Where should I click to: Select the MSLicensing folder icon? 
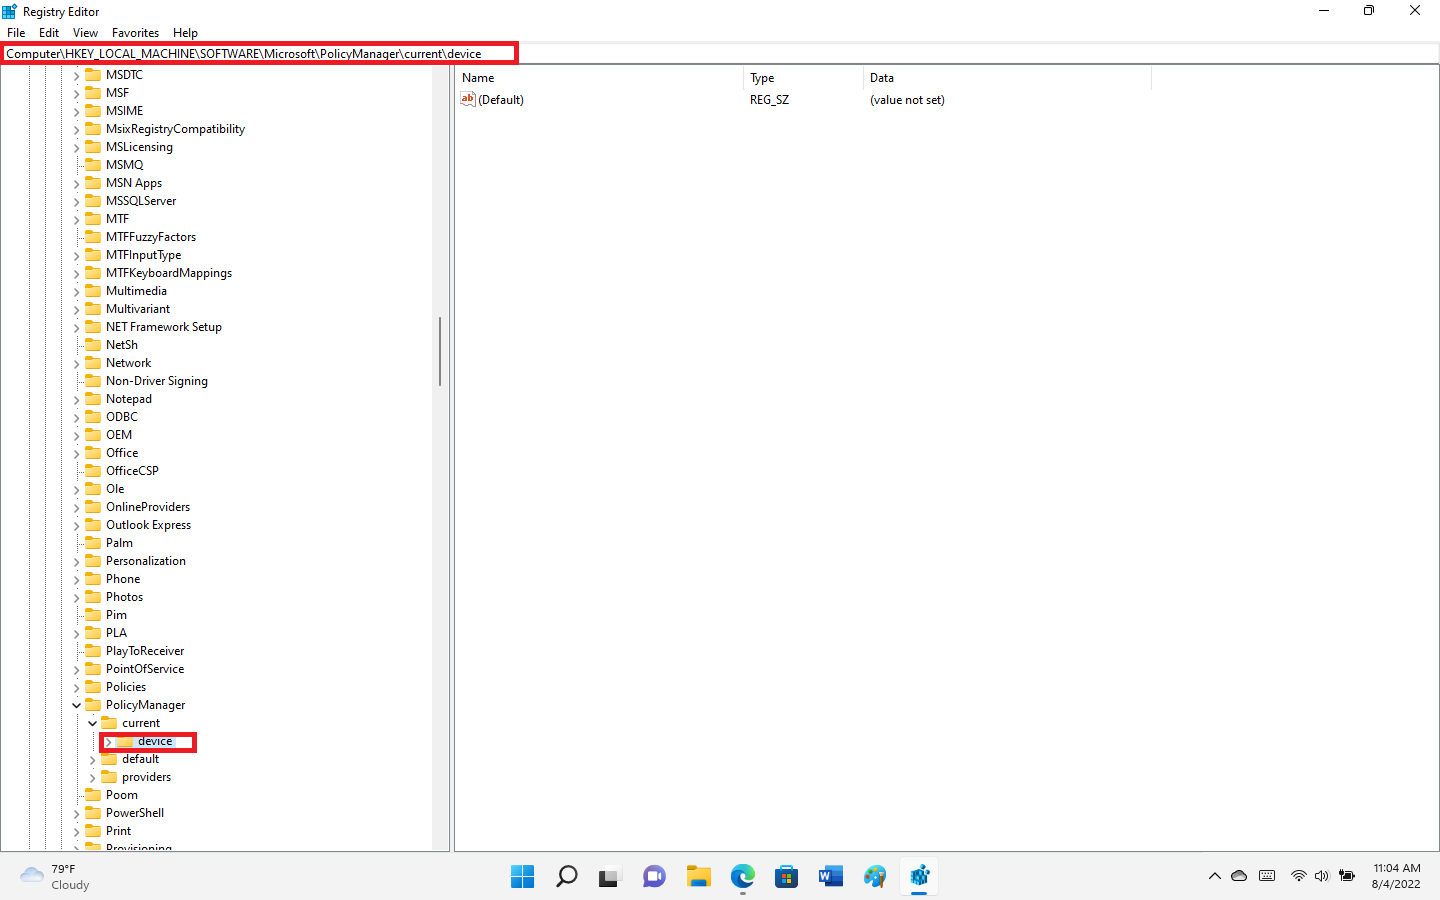(x=93, y=147)
